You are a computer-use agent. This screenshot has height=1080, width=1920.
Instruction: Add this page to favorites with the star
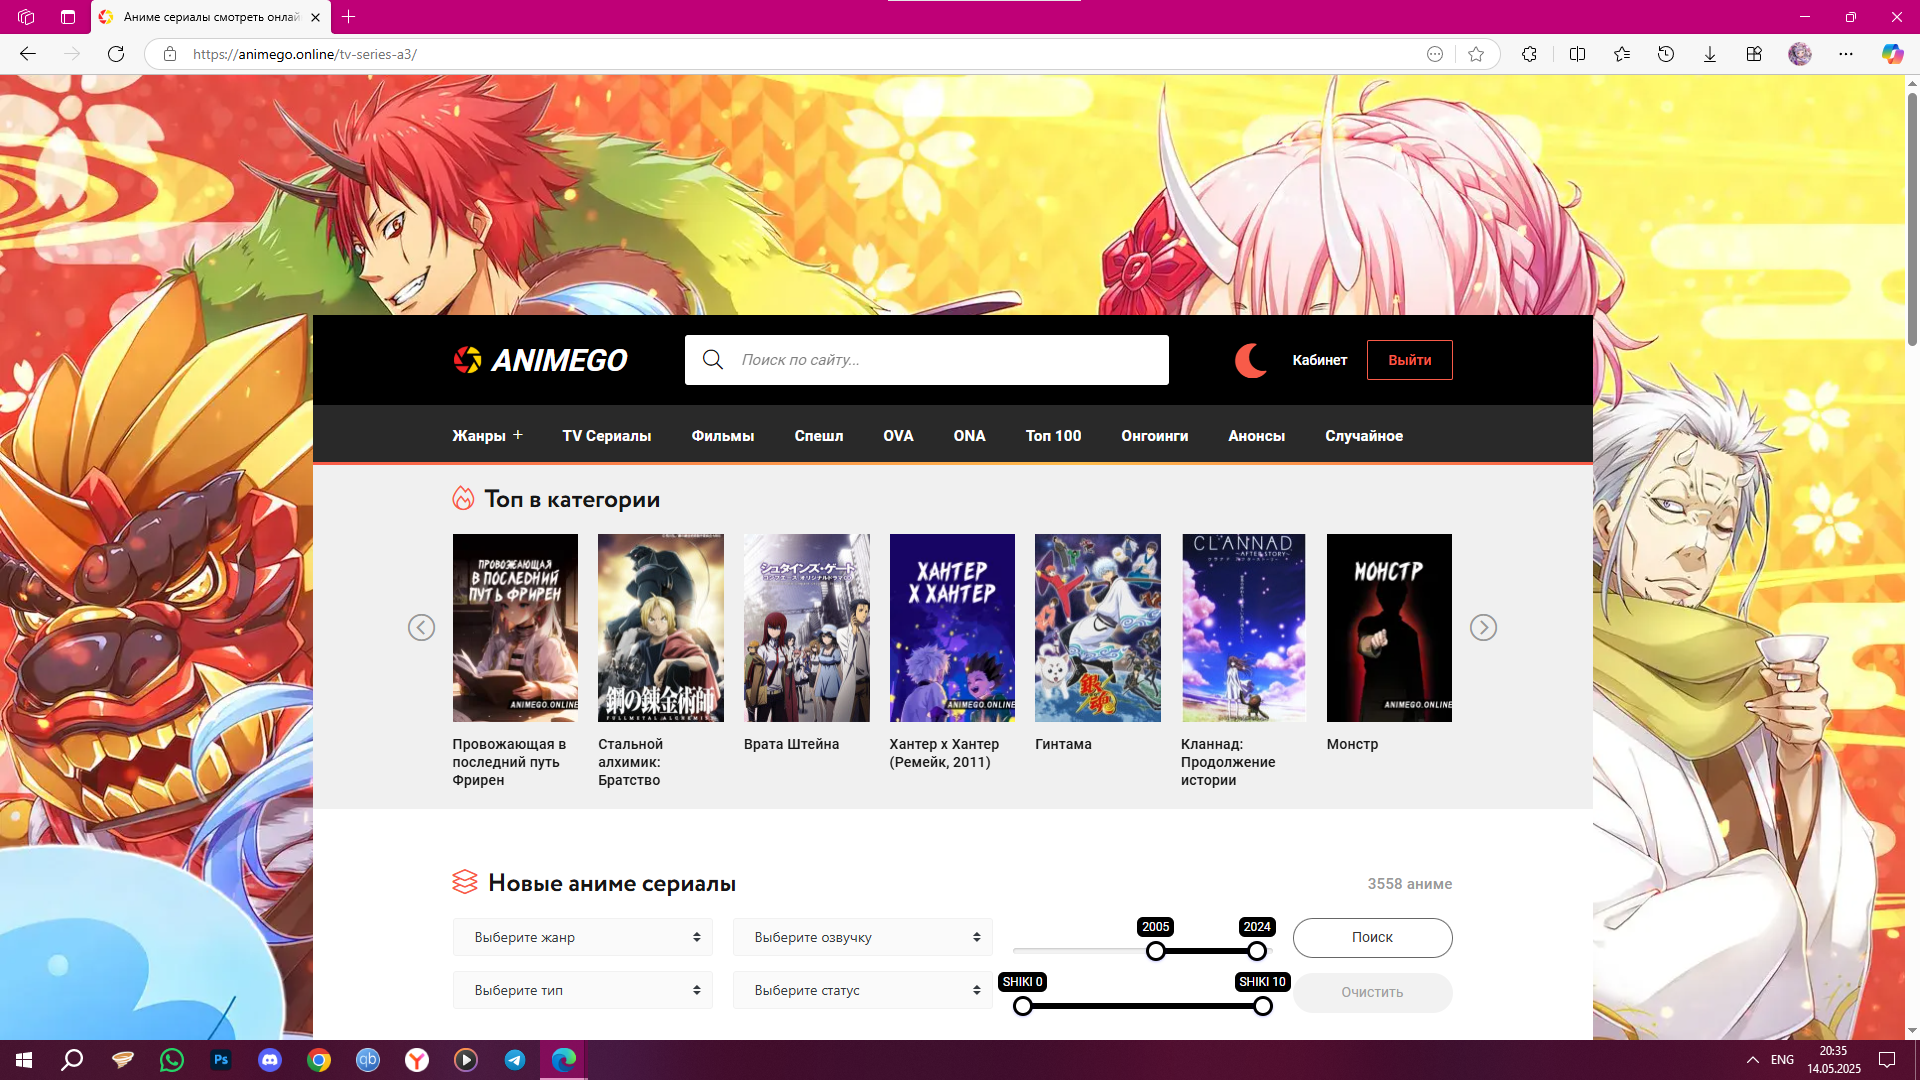pyautogui.click(x=1476, y=54)
